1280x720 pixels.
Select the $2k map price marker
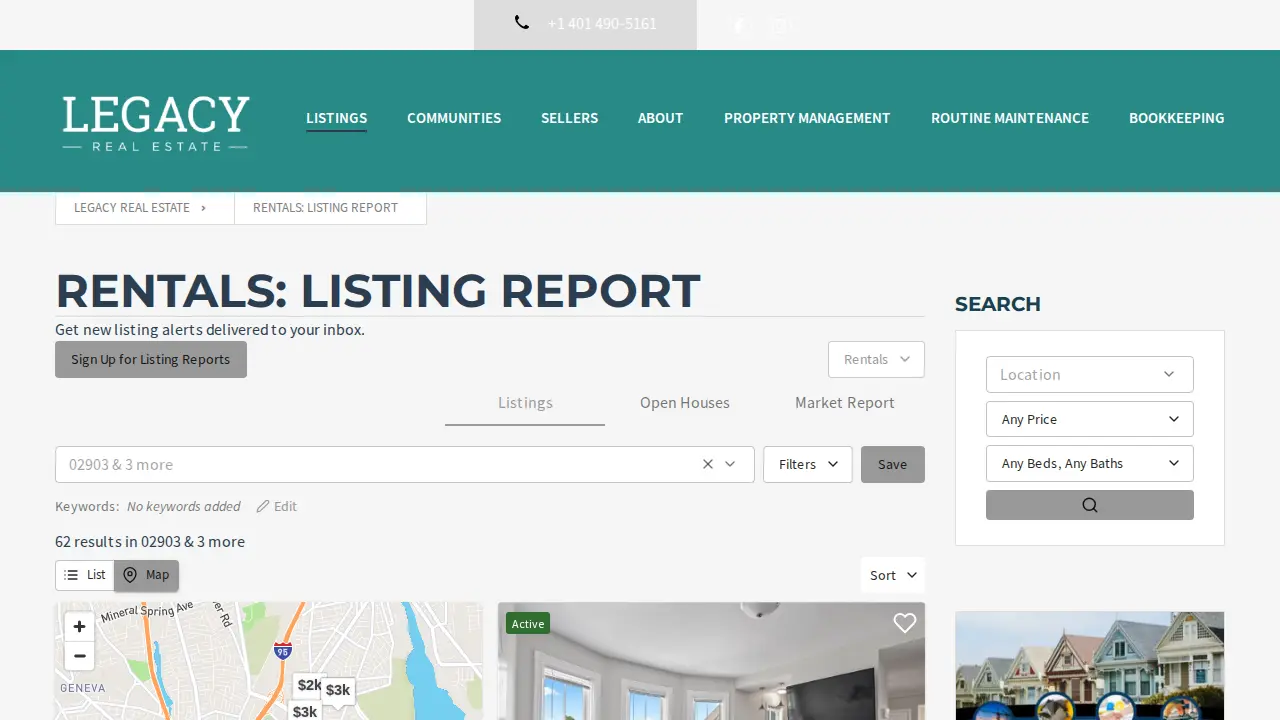pos(309,685)
